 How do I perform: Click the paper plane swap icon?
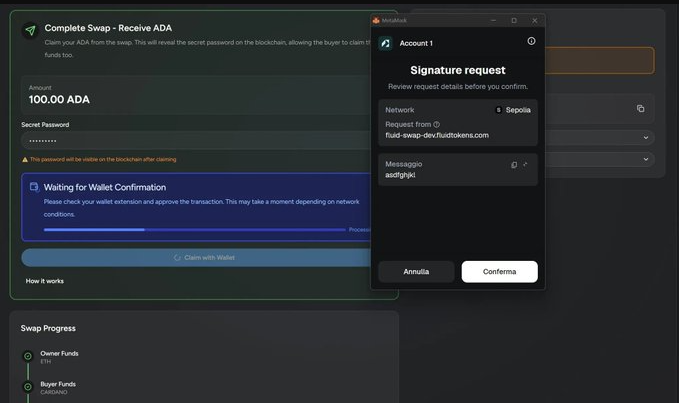[30, 31]
